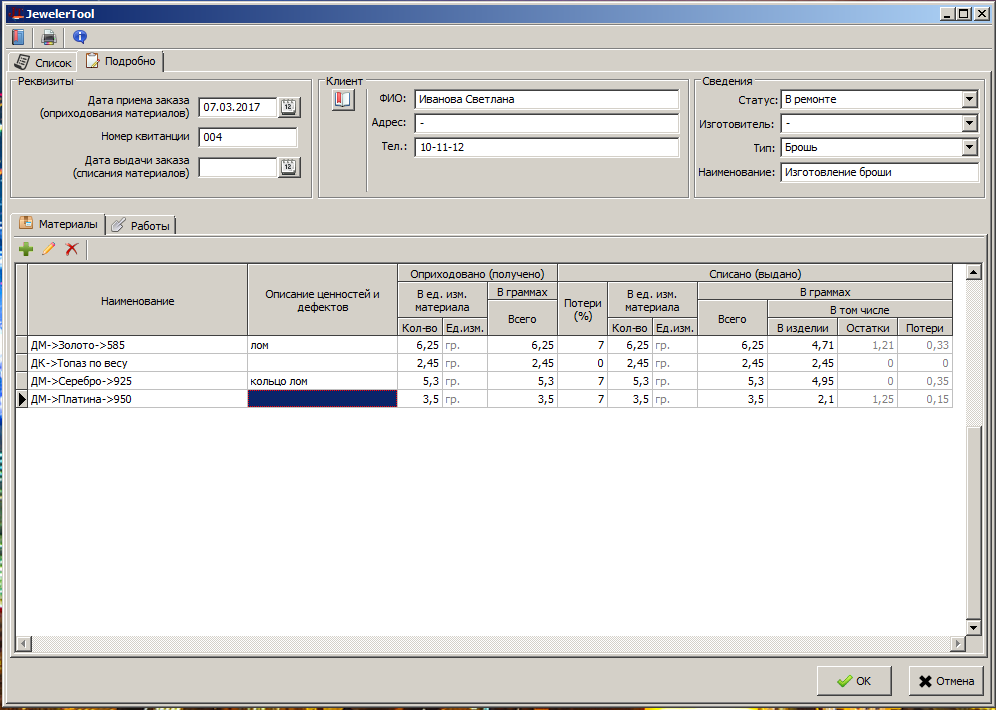996x710 pixels.
Task: Switch to the Список tab
Action: (x=43, y=62)
